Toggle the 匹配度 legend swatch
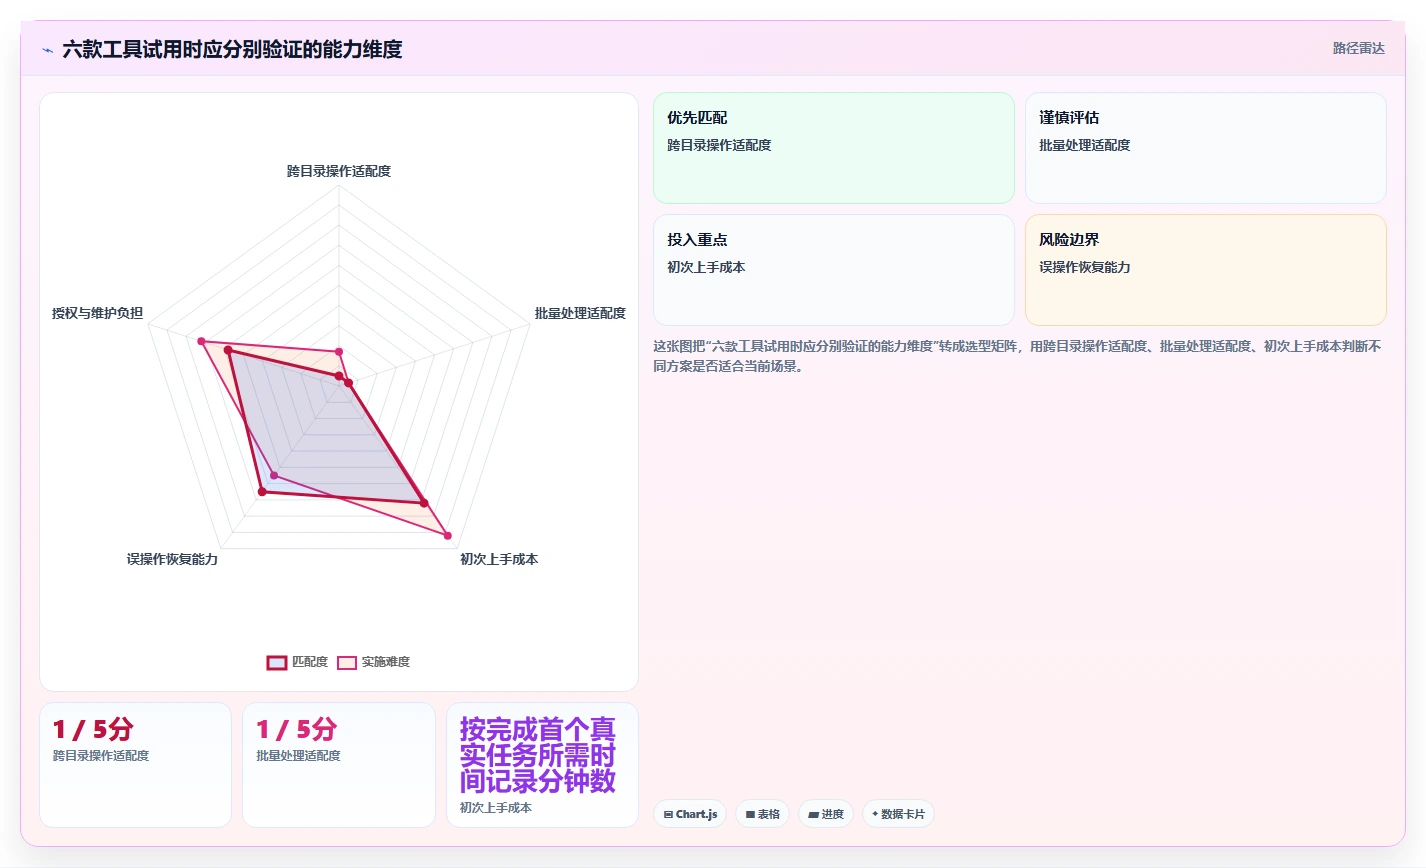1426x868 pixels. point(277,662)
